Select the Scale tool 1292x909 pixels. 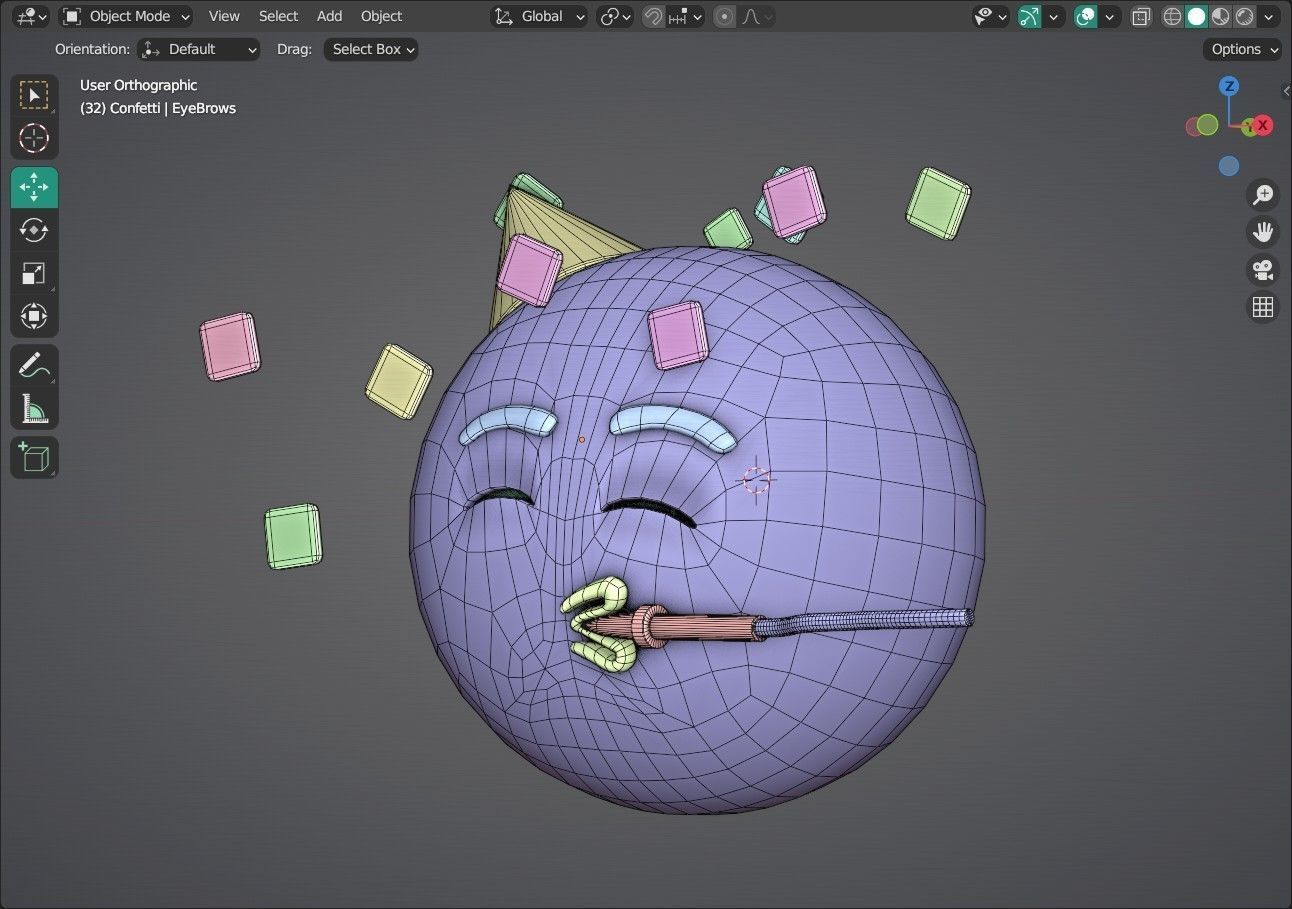pos(34,273)
